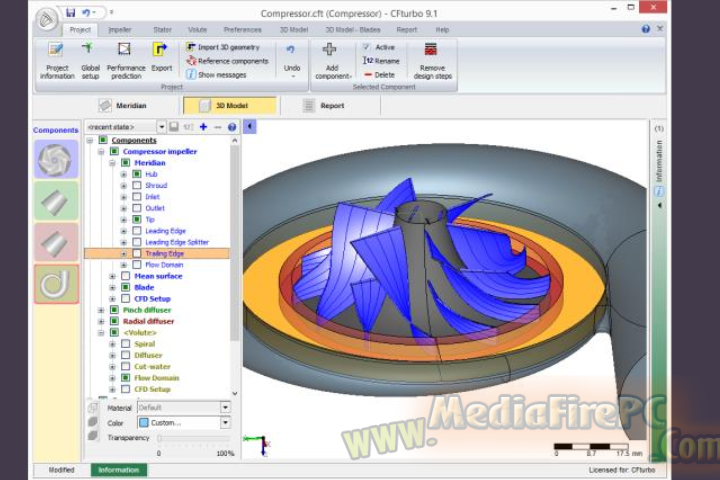
Task: Select the Flow Domain item under Meridian
Action: click(164, 265)
